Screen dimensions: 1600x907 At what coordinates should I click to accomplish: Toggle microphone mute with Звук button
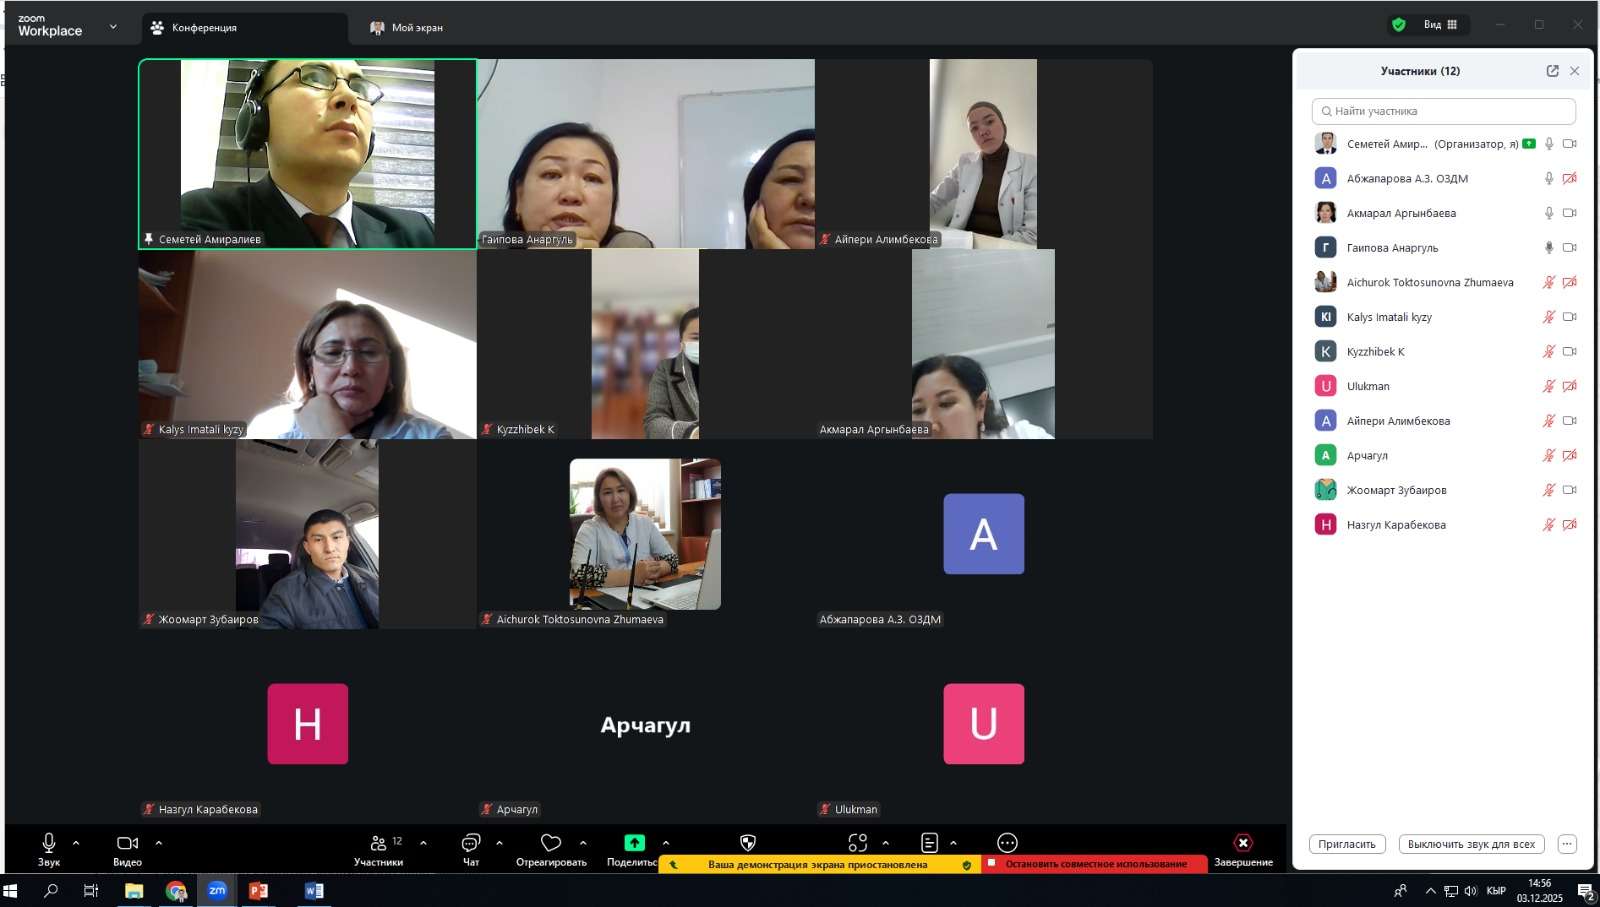click(48, 843)
